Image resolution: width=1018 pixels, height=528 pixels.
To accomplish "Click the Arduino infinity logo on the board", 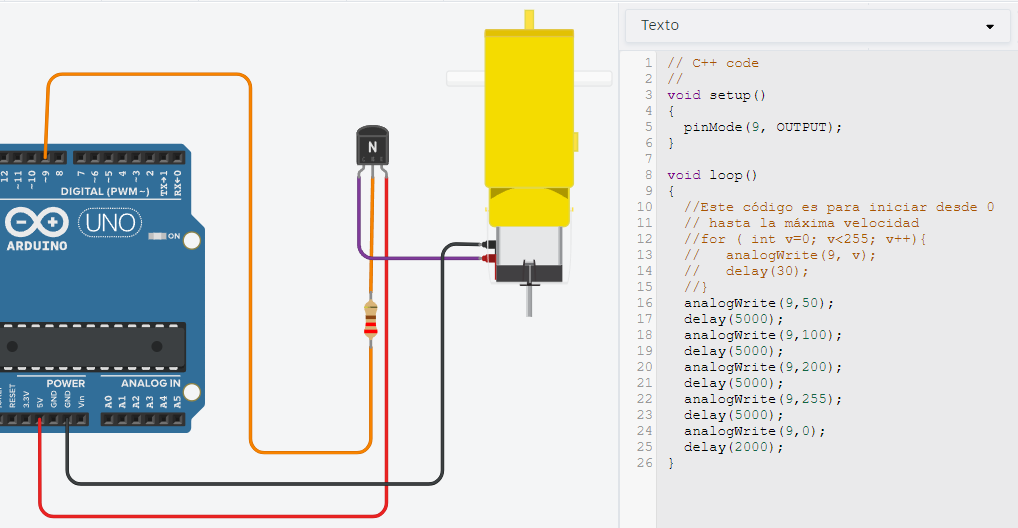I will click(x=37, y=221).
